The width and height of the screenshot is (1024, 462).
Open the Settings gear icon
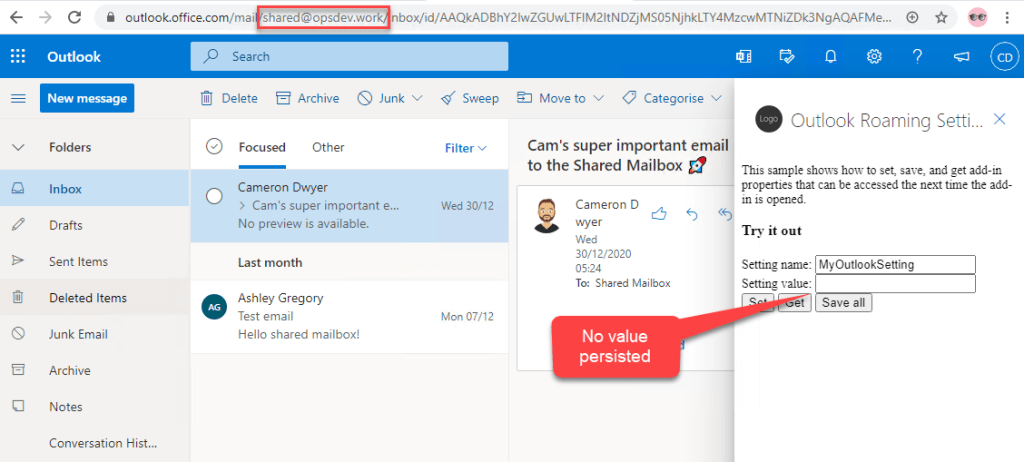point(873,57)
